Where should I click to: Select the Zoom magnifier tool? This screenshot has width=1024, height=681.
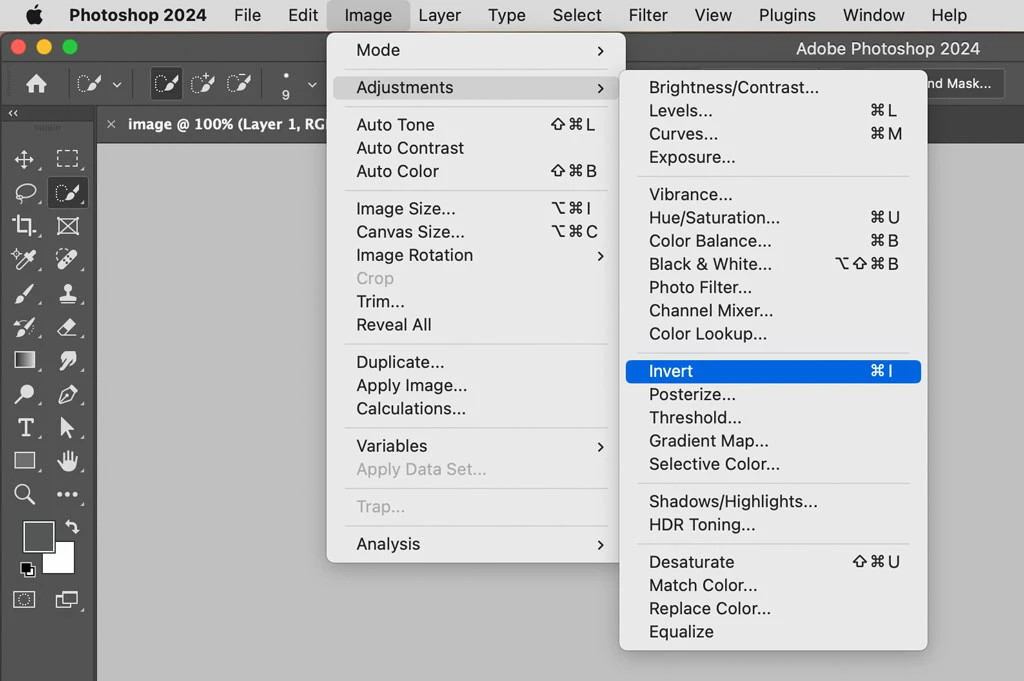pos(25,494)
